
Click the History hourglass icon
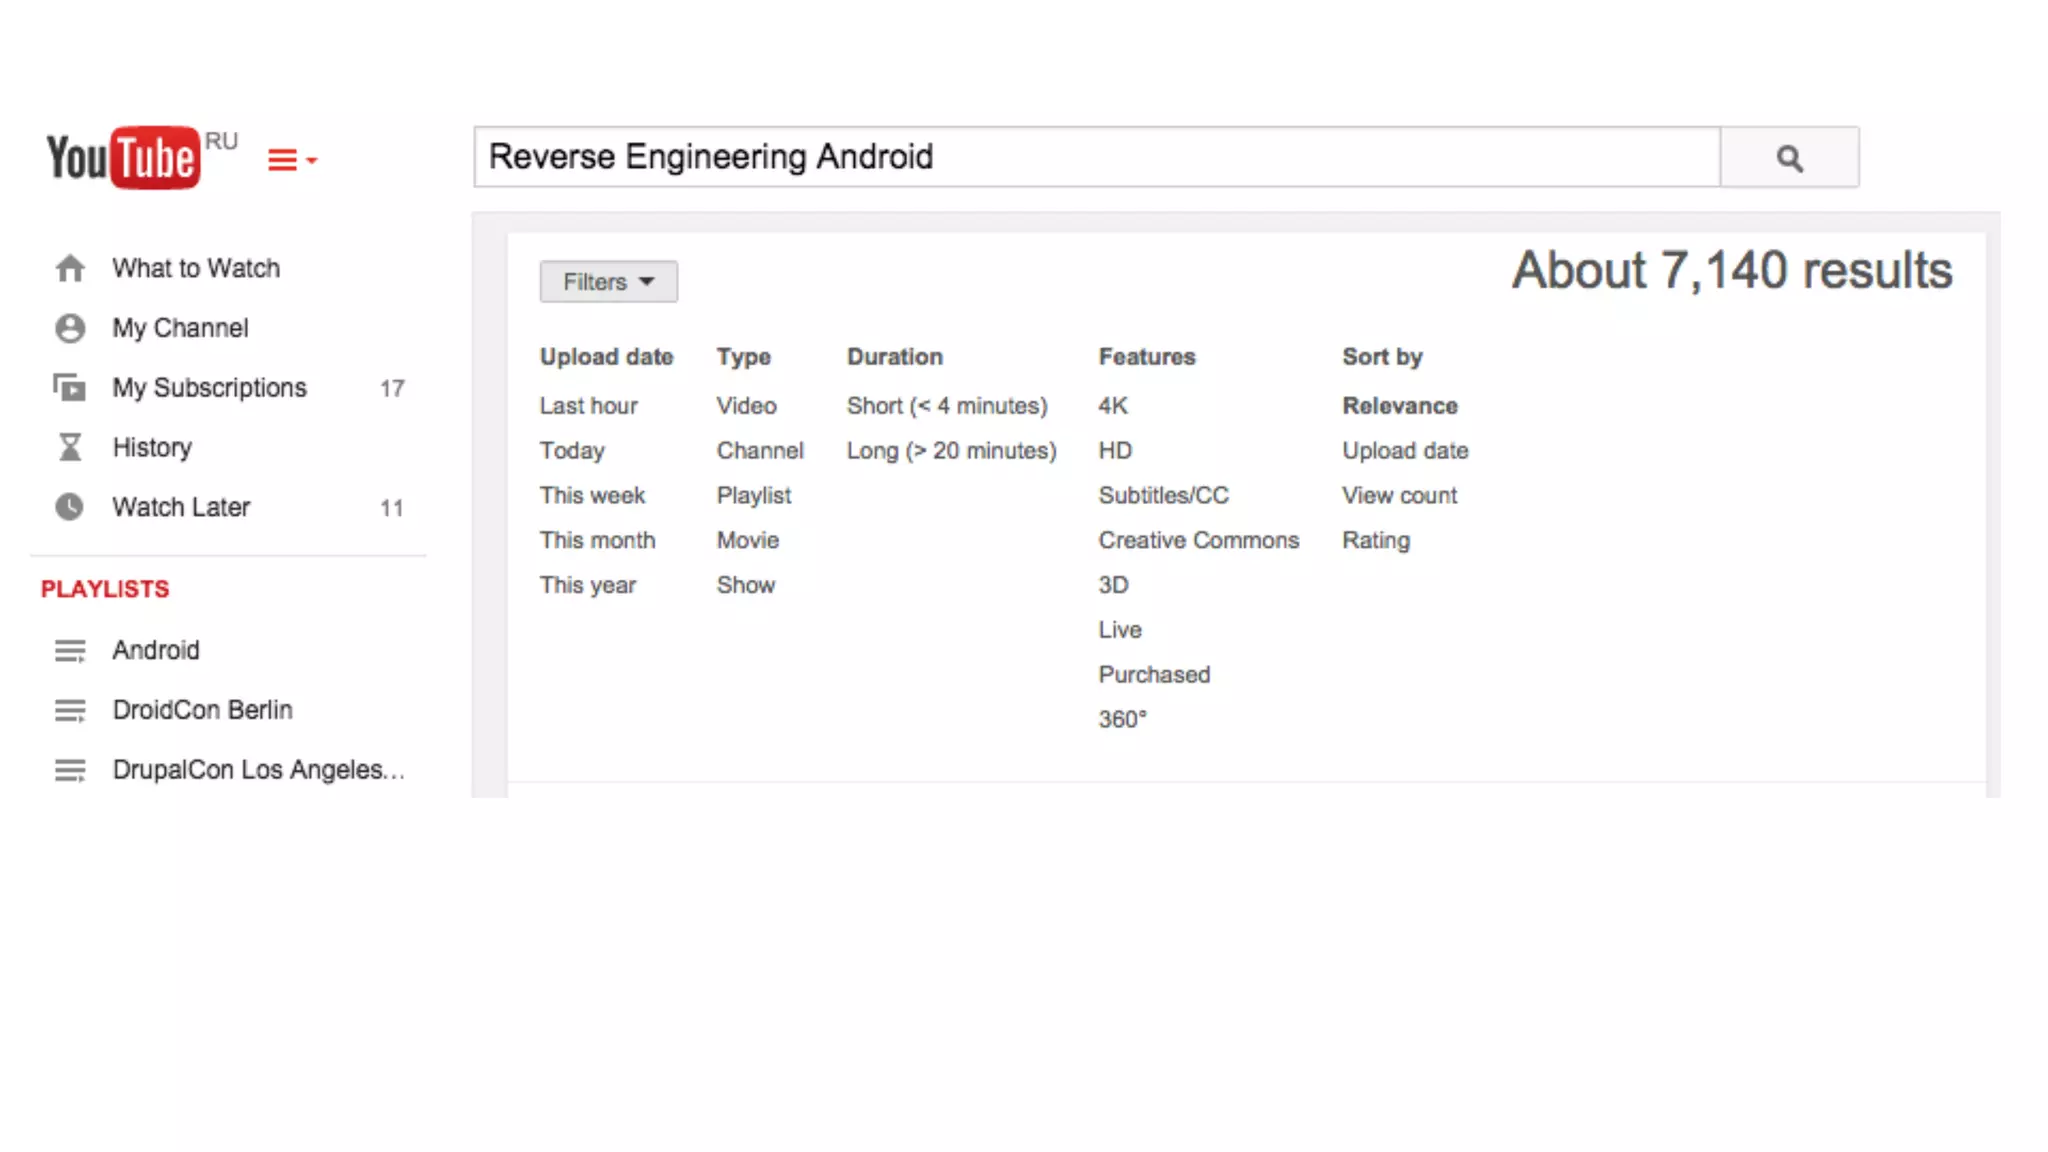(70, 447)
